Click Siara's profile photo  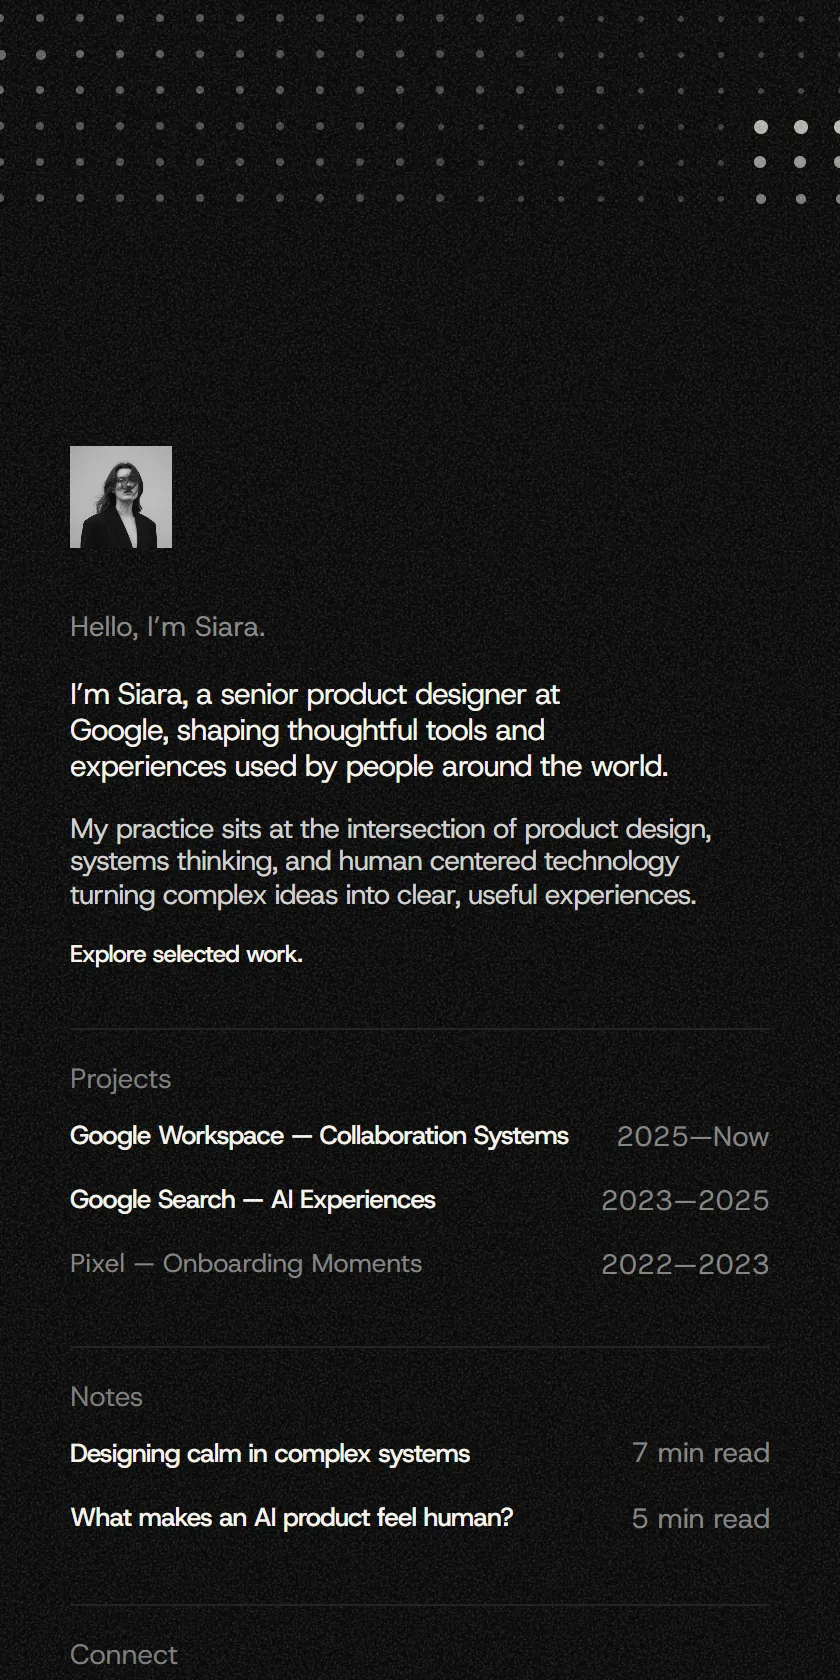121,497
